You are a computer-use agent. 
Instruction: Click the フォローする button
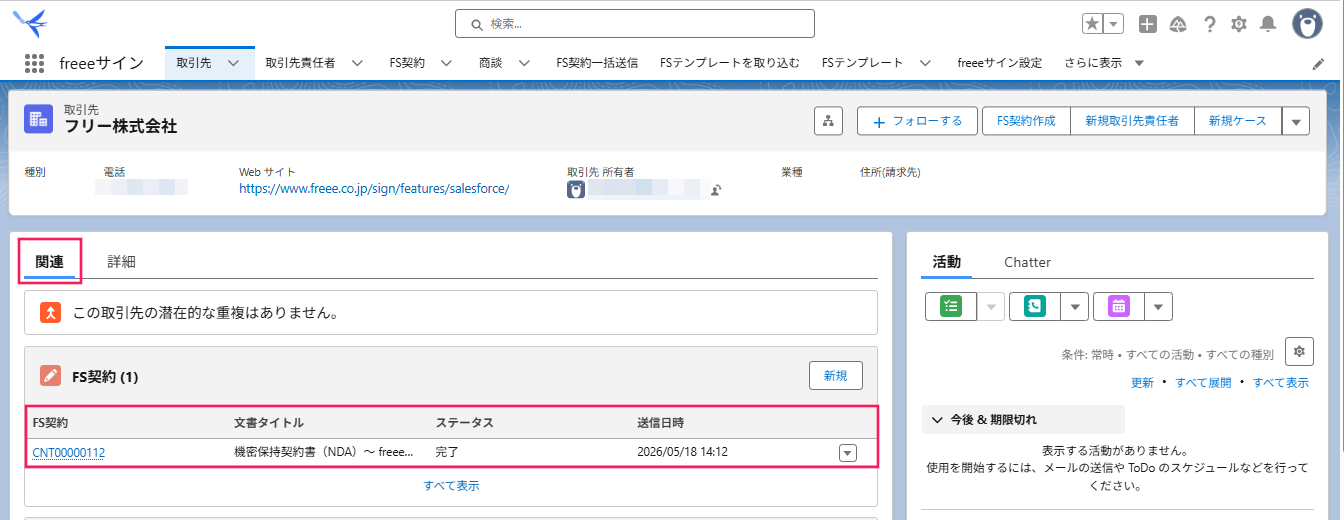point(917,121)
